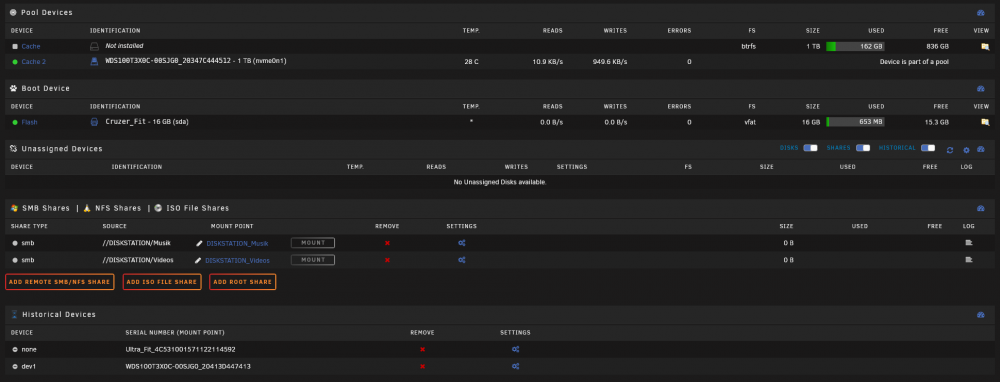Image resolution: width=1000 pixels, height=382 pixels.
Task: Open the Cache 2 device link
Action: coord(34,62)
